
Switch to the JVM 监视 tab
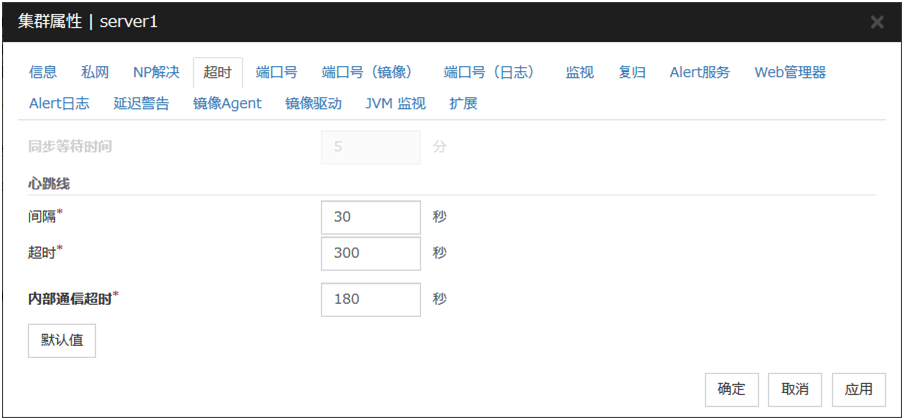tap(395, 103)
